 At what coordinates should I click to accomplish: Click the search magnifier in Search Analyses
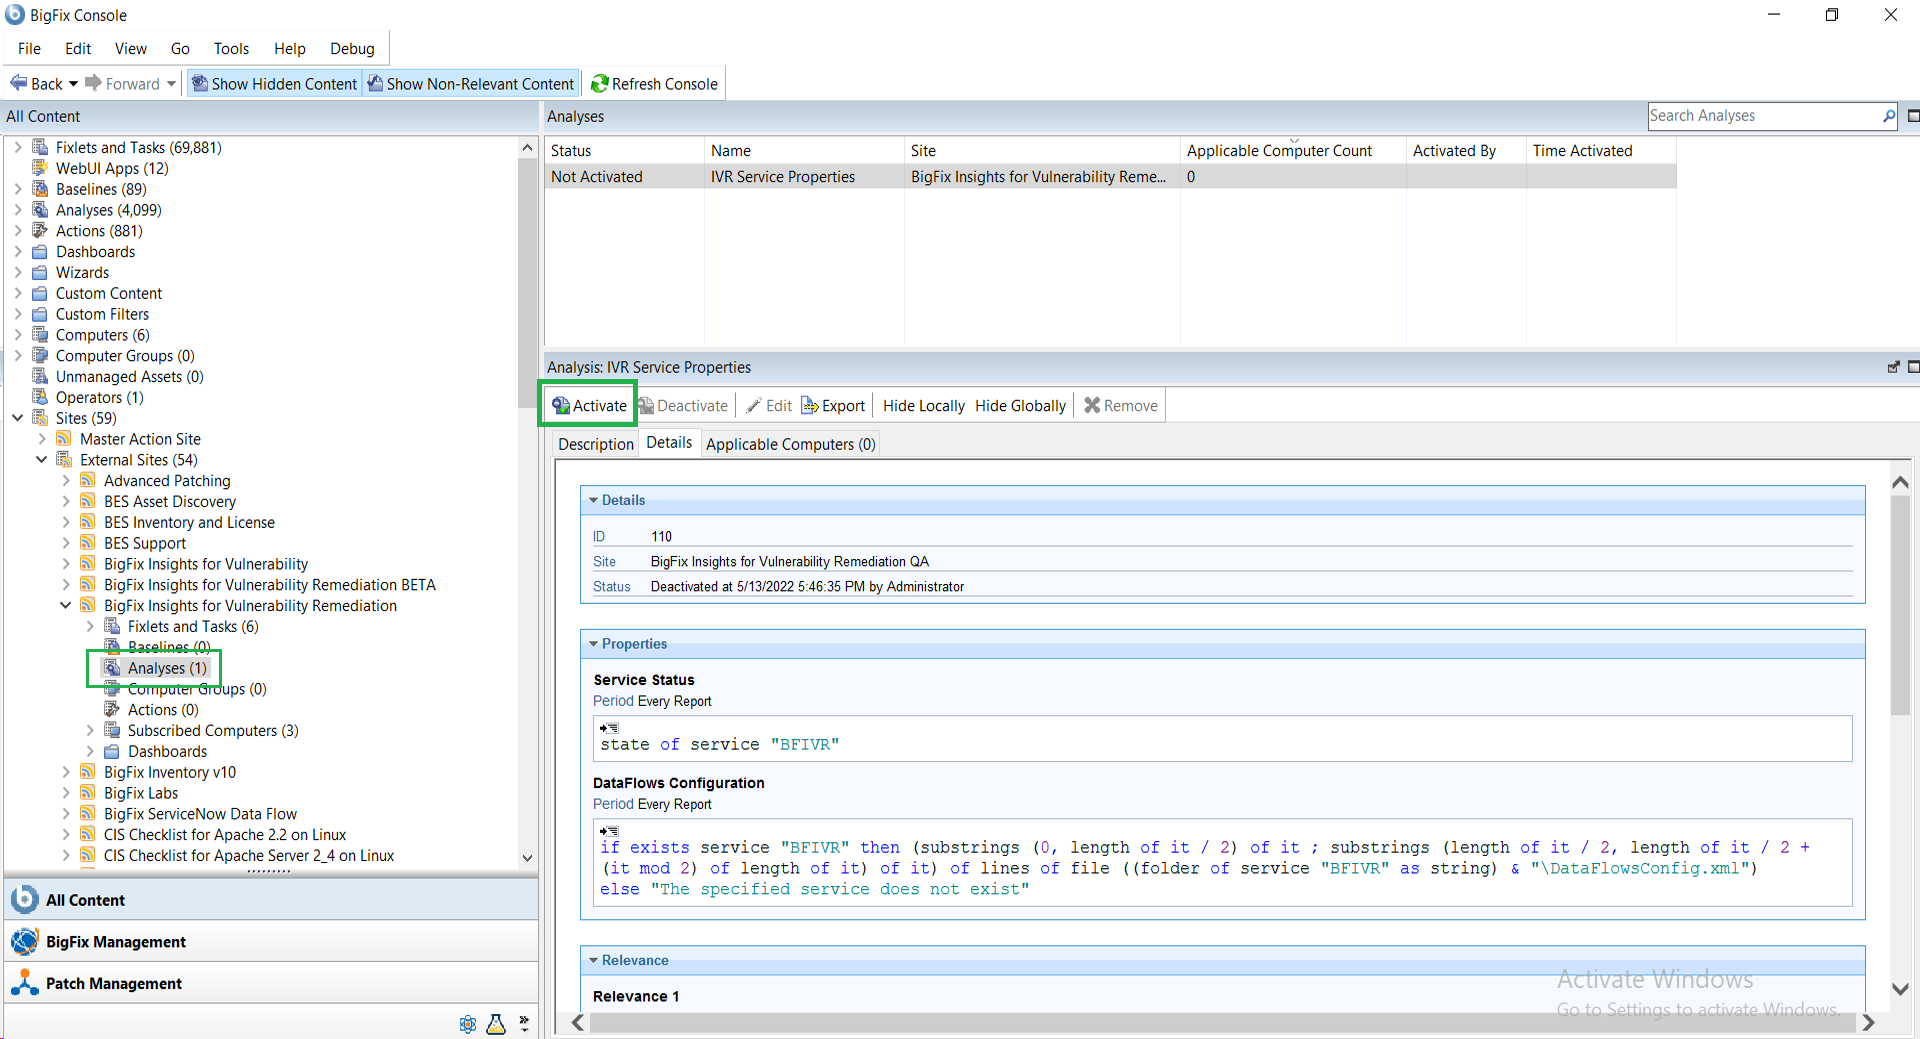(1888, 116)
